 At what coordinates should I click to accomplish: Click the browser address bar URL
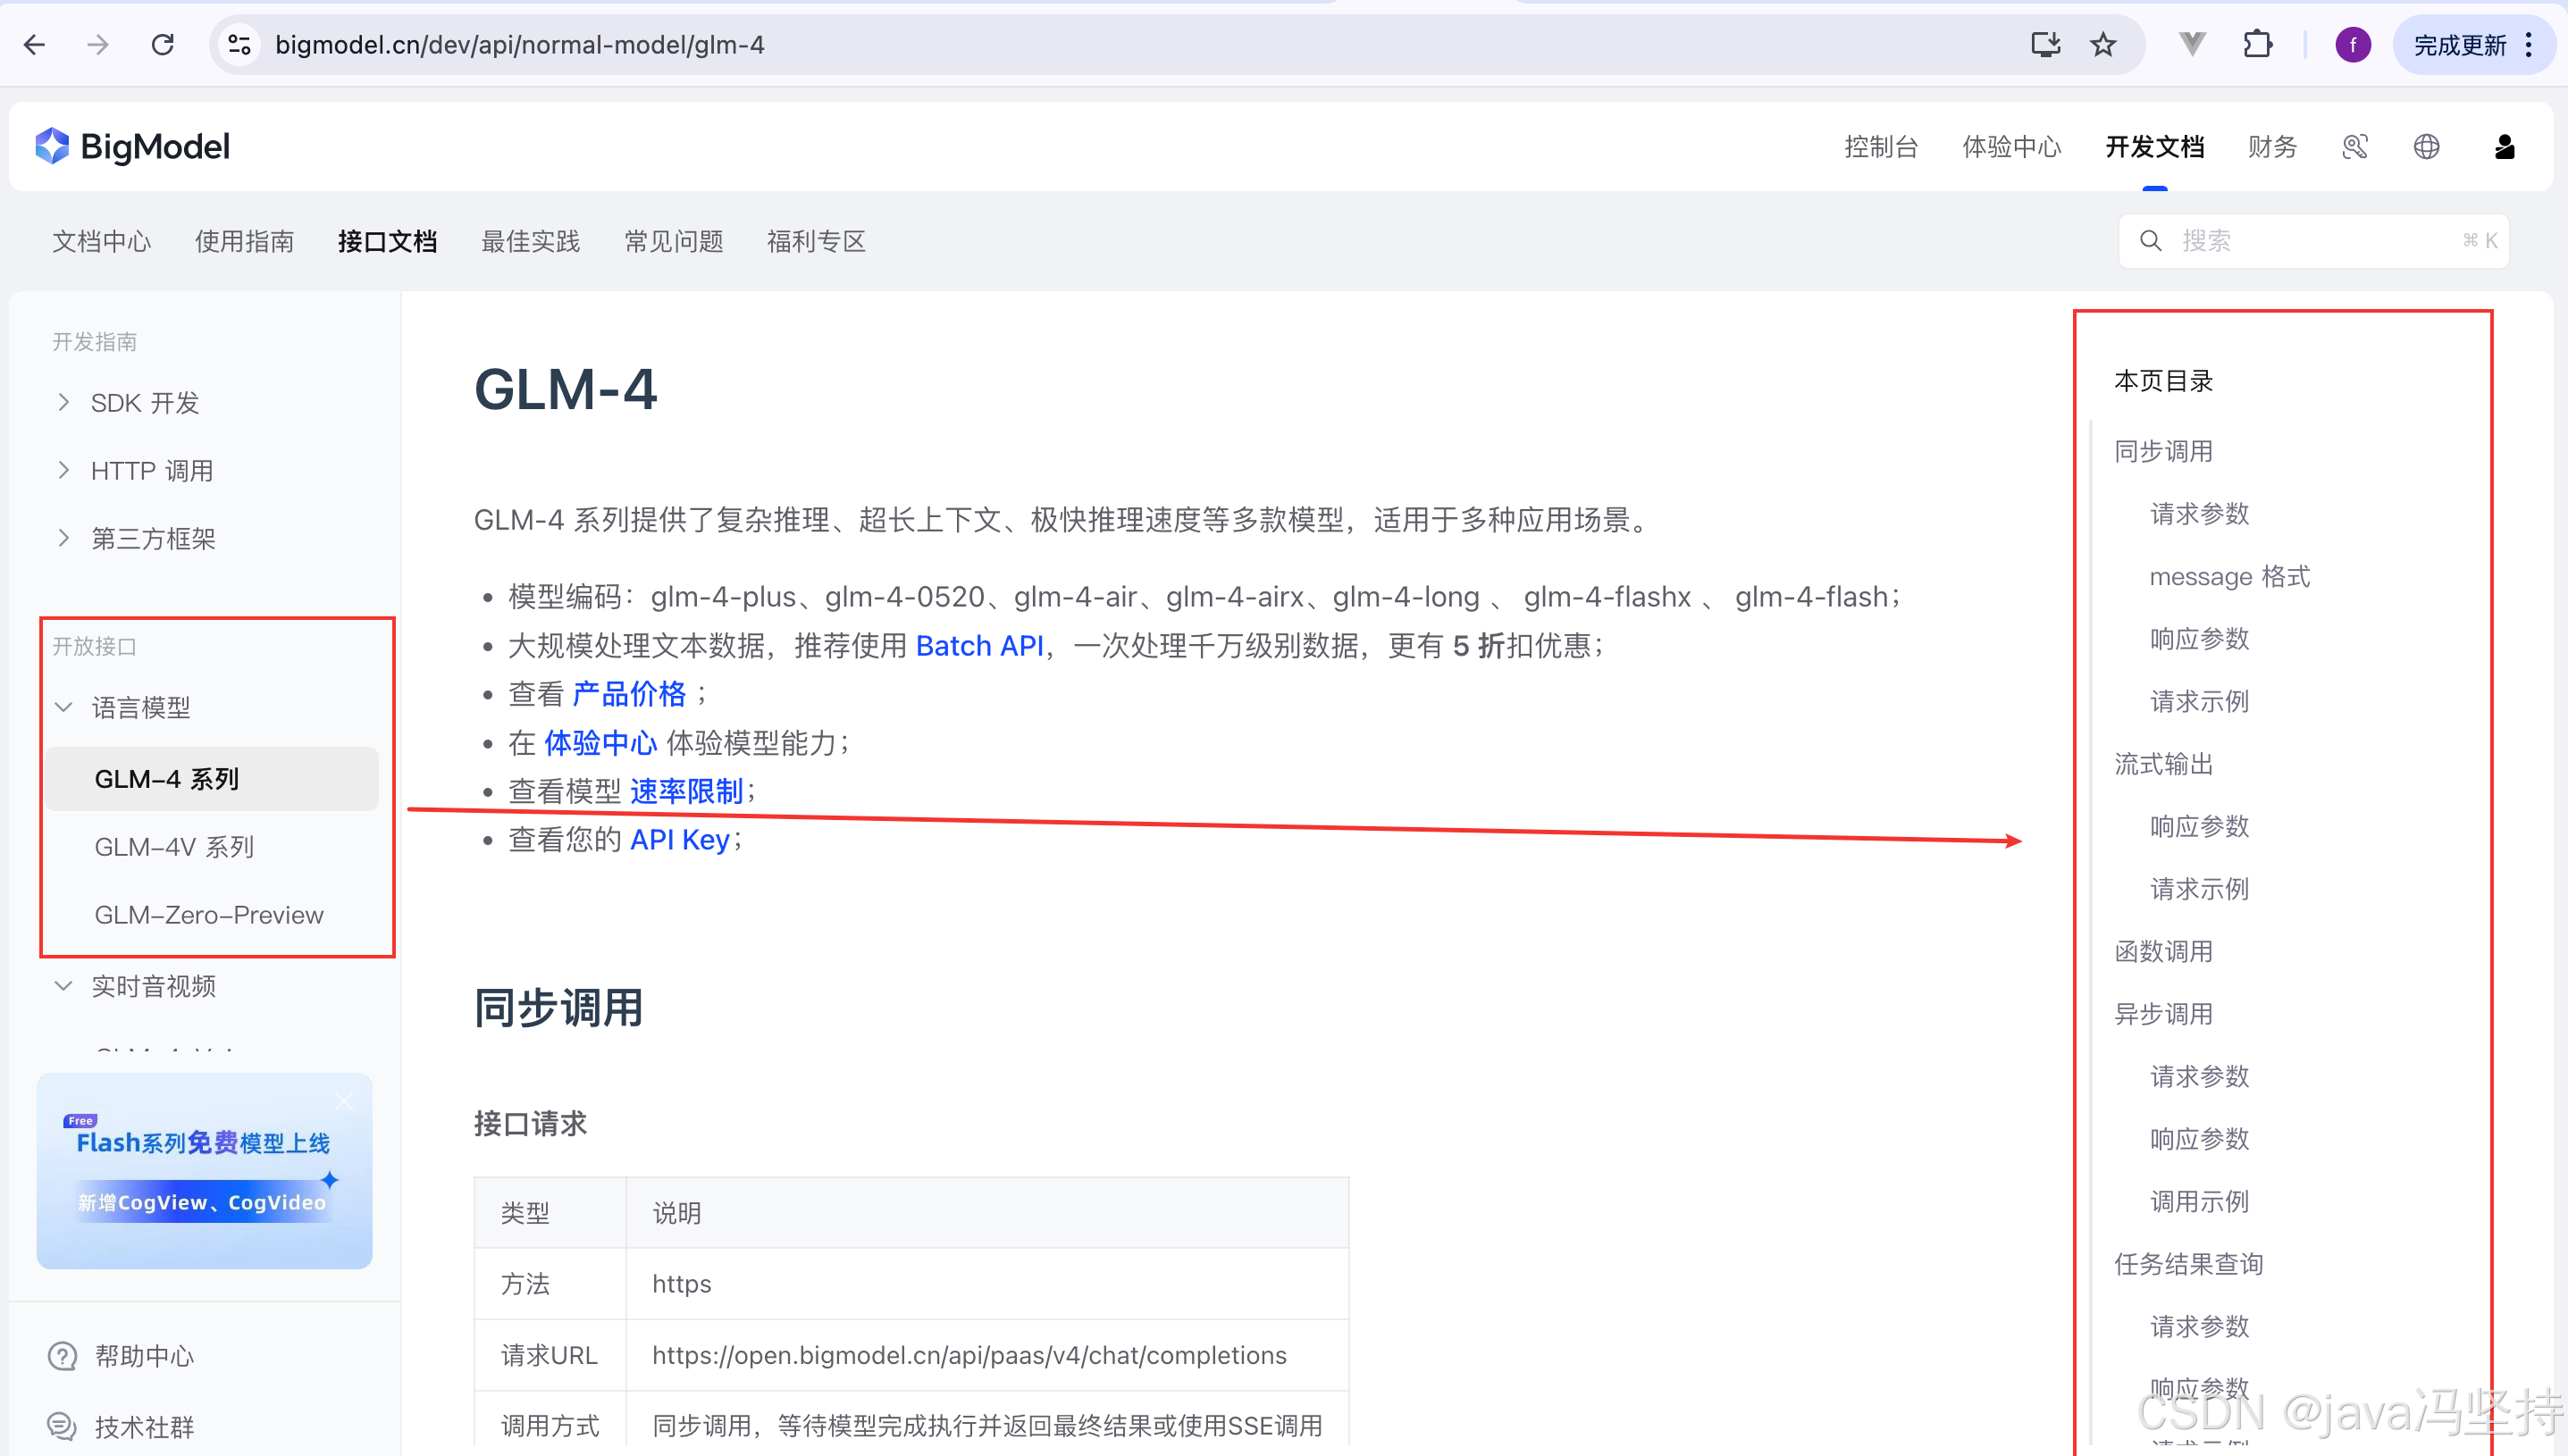point(519,45)
